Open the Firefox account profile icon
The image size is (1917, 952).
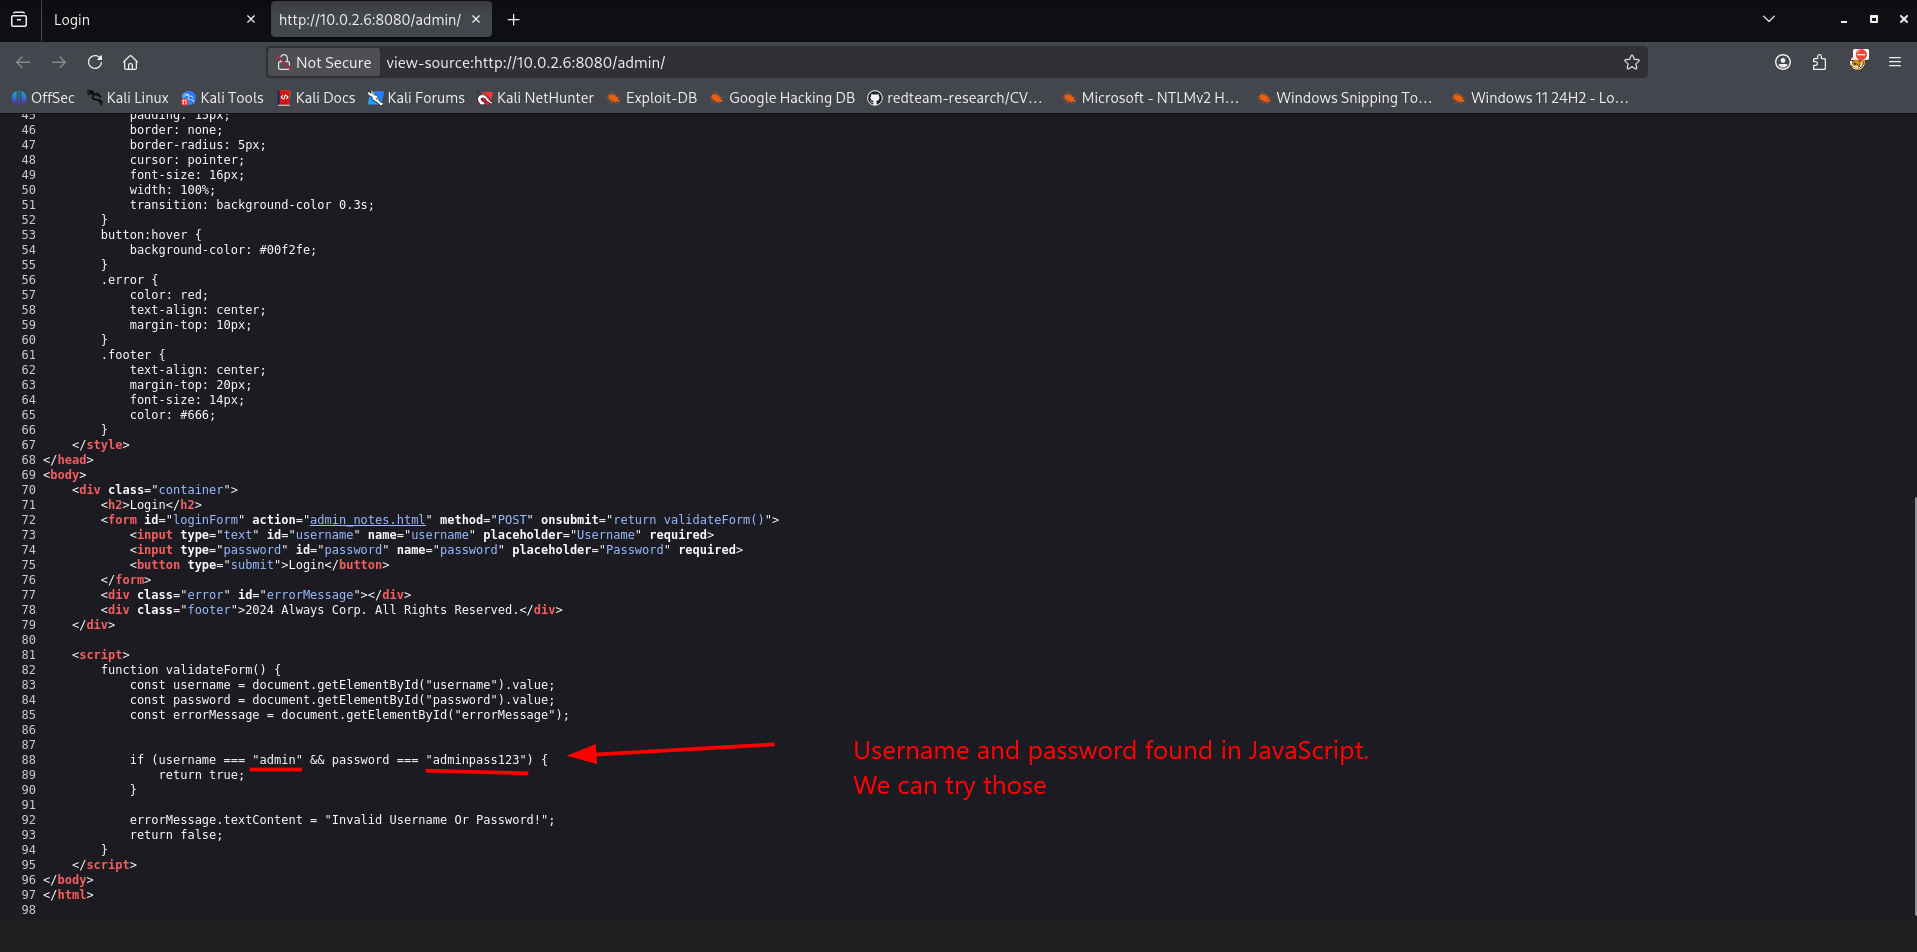1783,62
